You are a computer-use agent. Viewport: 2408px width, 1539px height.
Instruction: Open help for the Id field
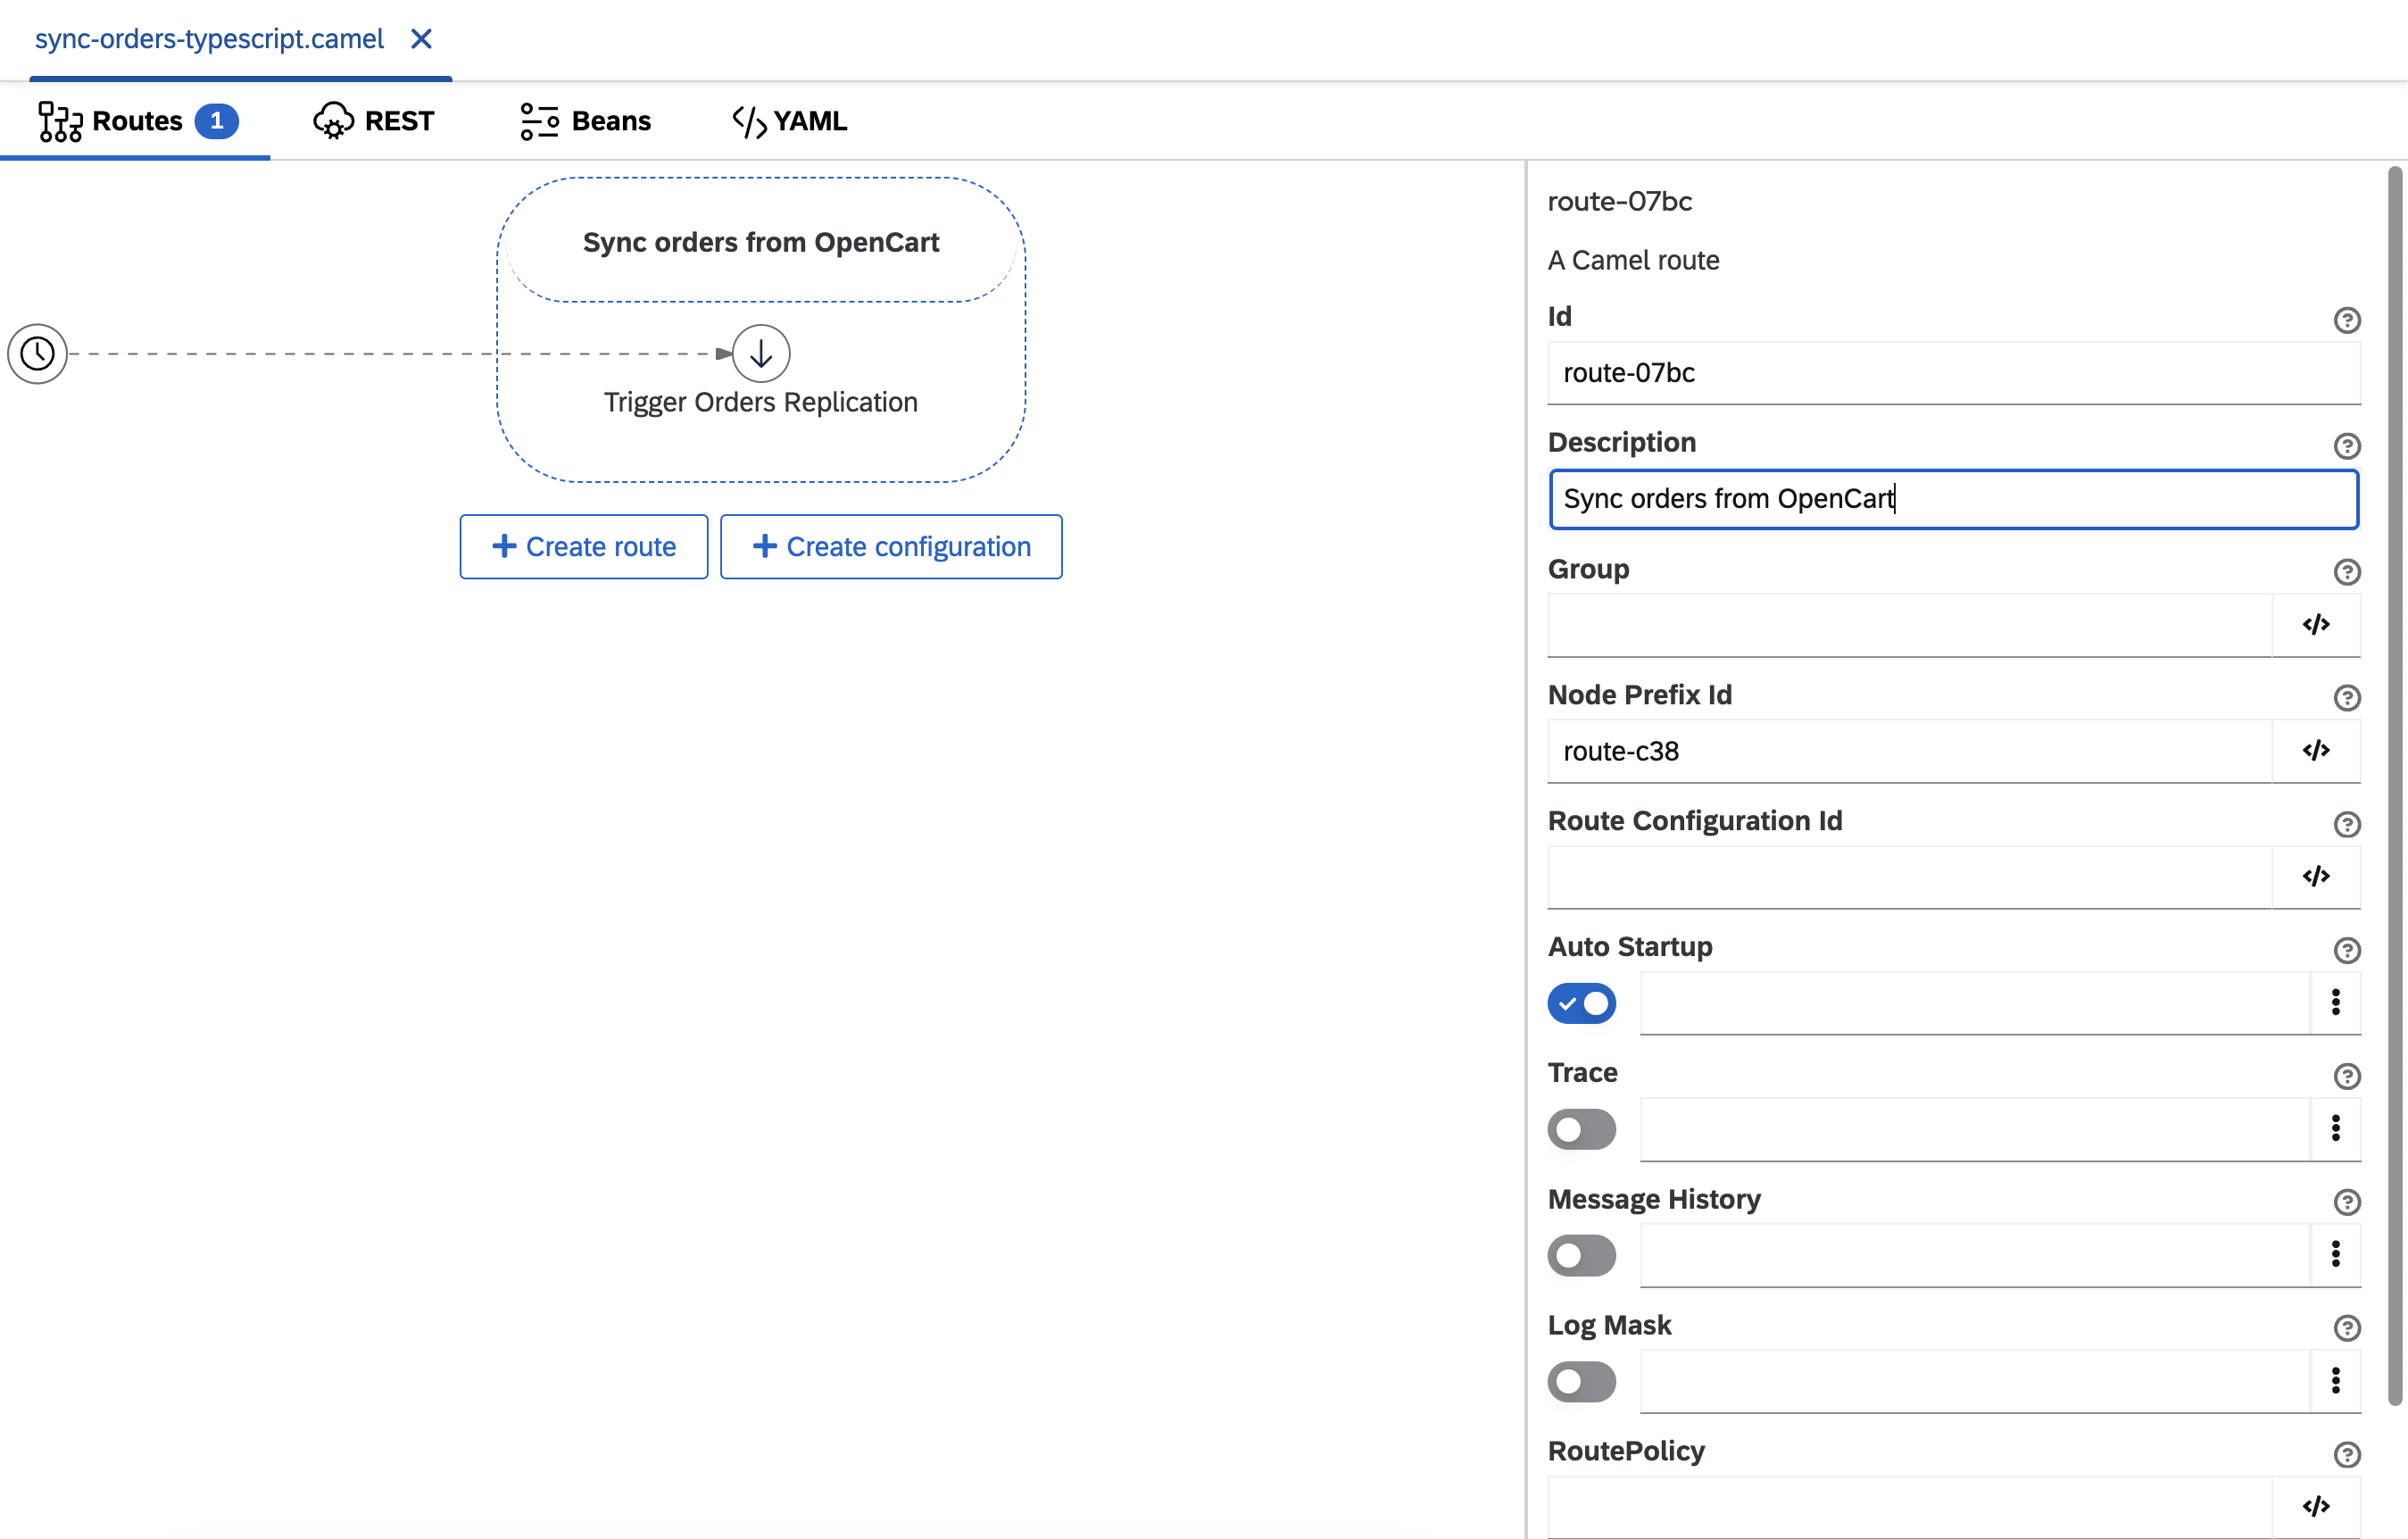[2346, 320]
